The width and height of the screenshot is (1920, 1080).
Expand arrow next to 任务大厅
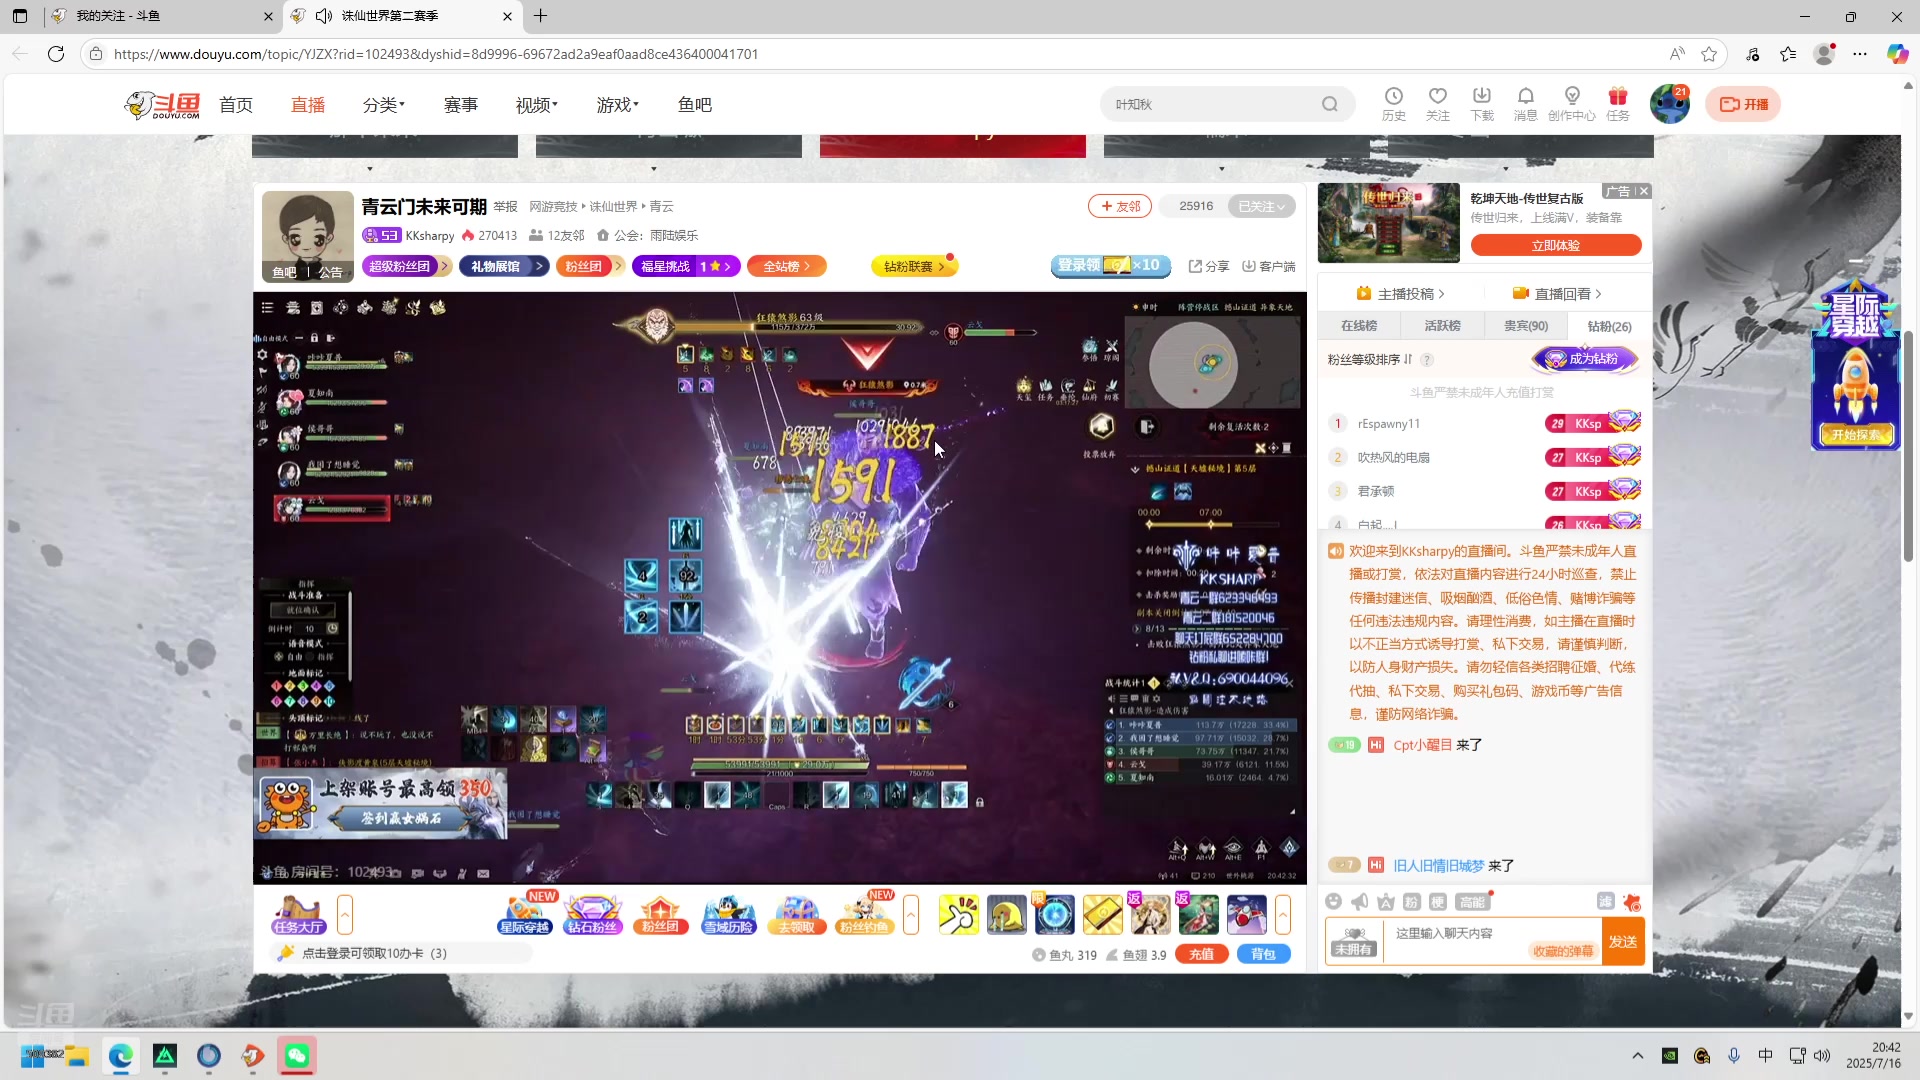tap(345, 914)
